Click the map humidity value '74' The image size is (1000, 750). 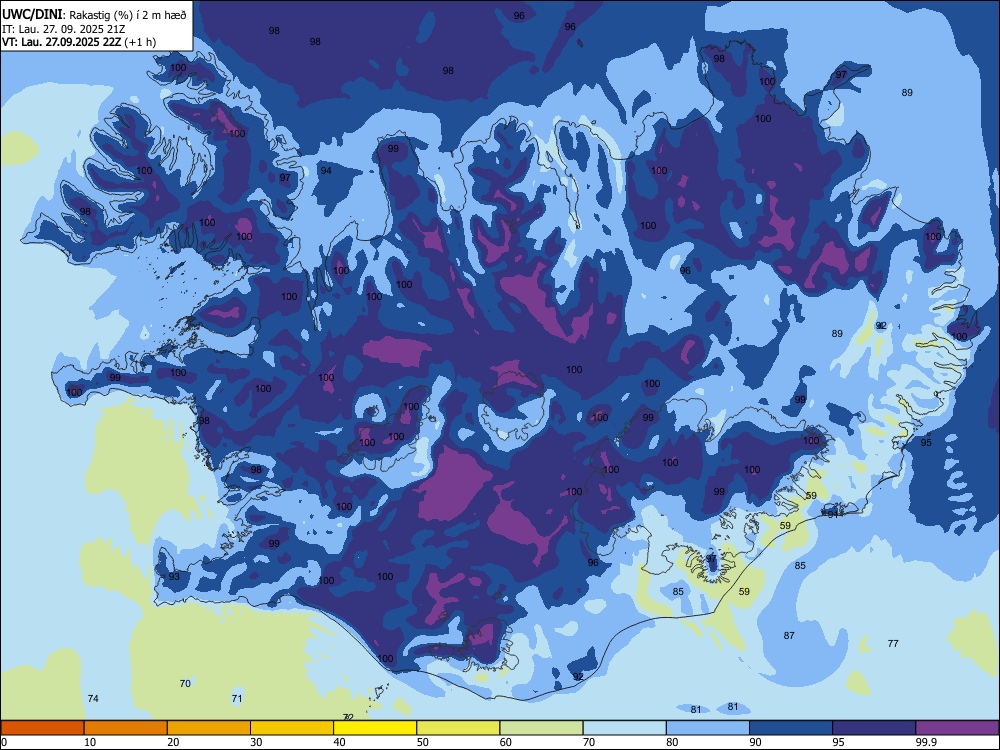[x=92, y=698]
